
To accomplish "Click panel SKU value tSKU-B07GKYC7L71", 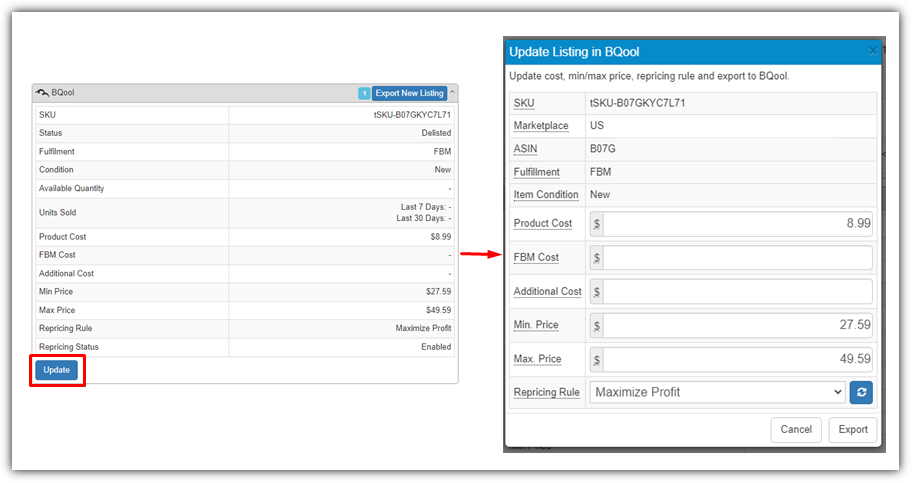I will [x=412, y=115].
